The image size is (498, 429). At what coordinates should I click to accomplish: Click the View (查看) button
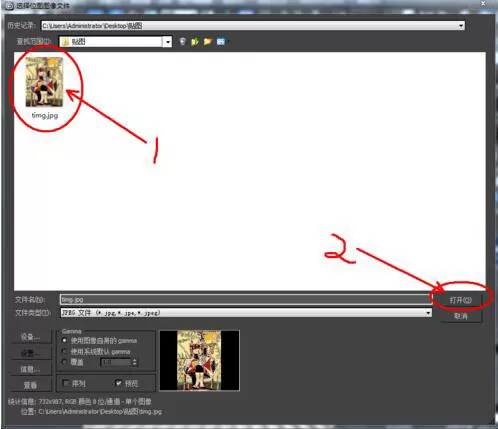coord(31,385)
